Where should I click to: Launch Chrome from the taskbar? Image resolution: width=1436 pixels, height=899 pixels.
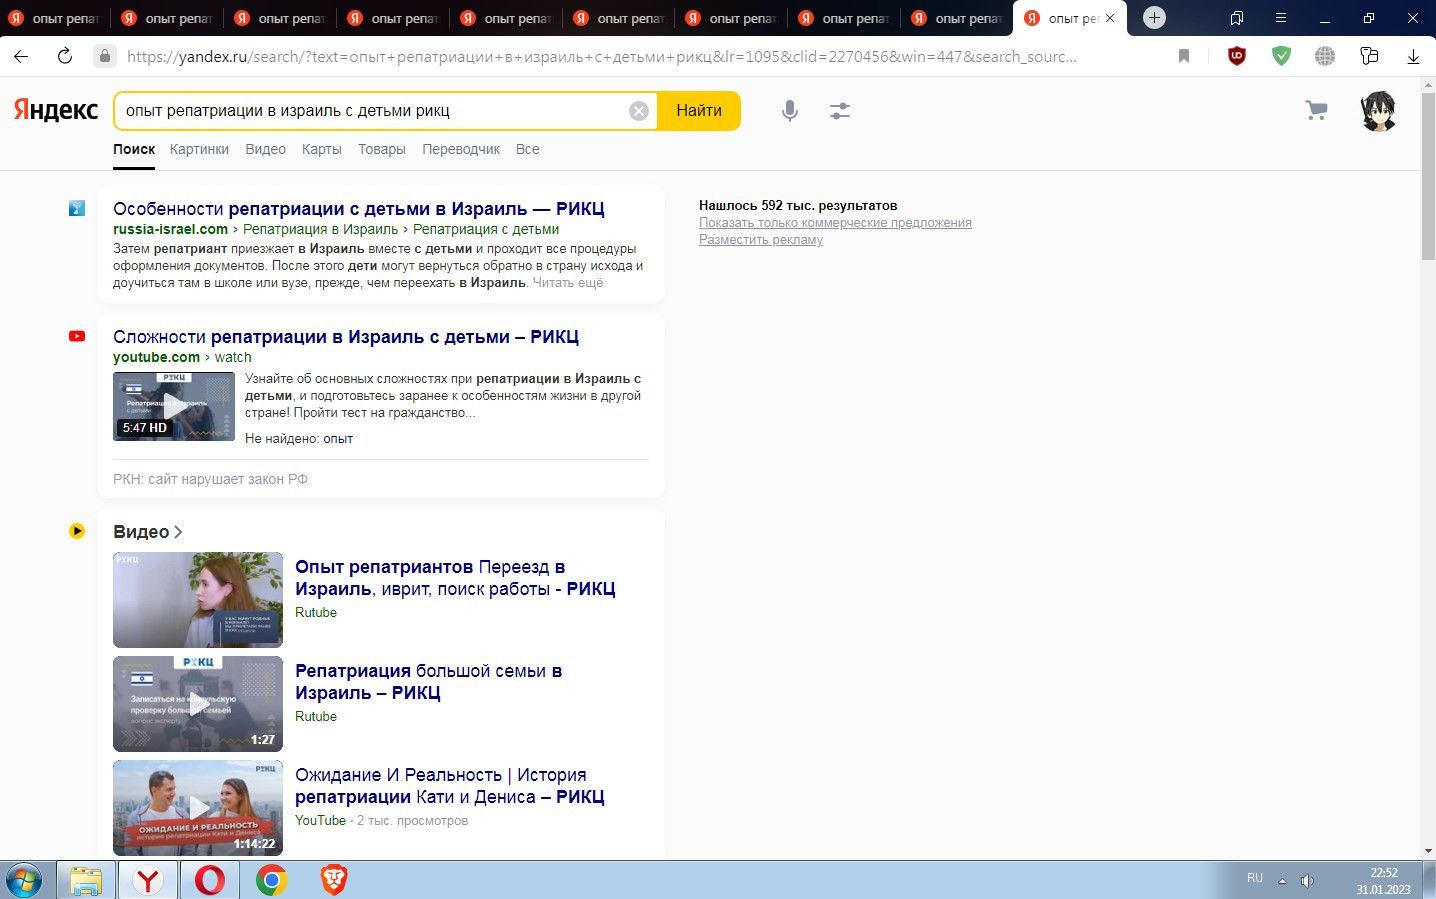click(x=271, y=881)
